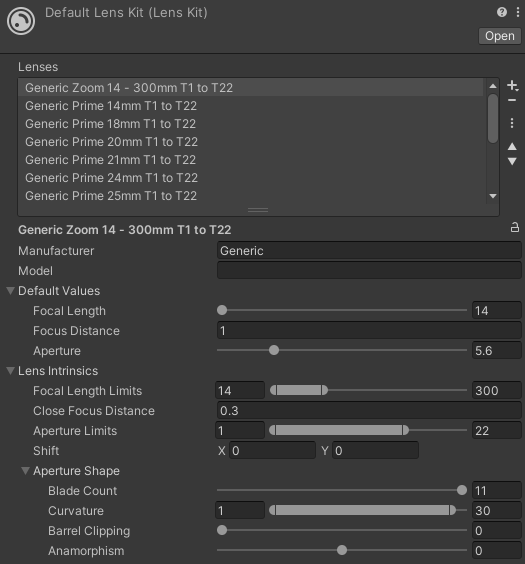This screenshot has width=525, height=564.
Task: Click the Aperture slider handle
Action: point(274,350)
